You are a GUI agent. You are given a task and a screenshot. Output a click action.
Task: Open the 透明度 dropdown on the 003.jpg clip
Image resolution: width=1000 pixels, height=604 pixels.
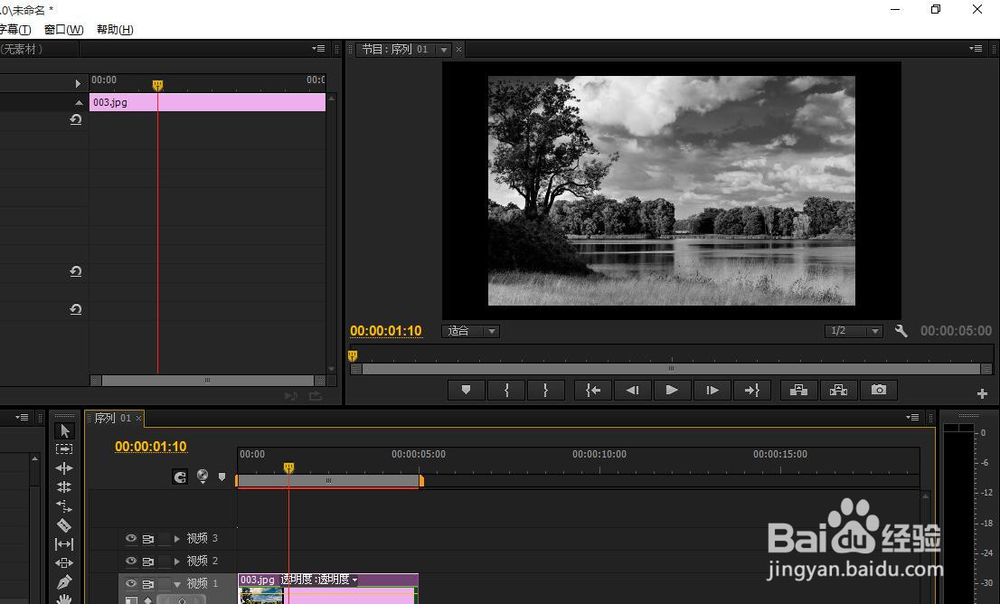click(x=355, y=579)
